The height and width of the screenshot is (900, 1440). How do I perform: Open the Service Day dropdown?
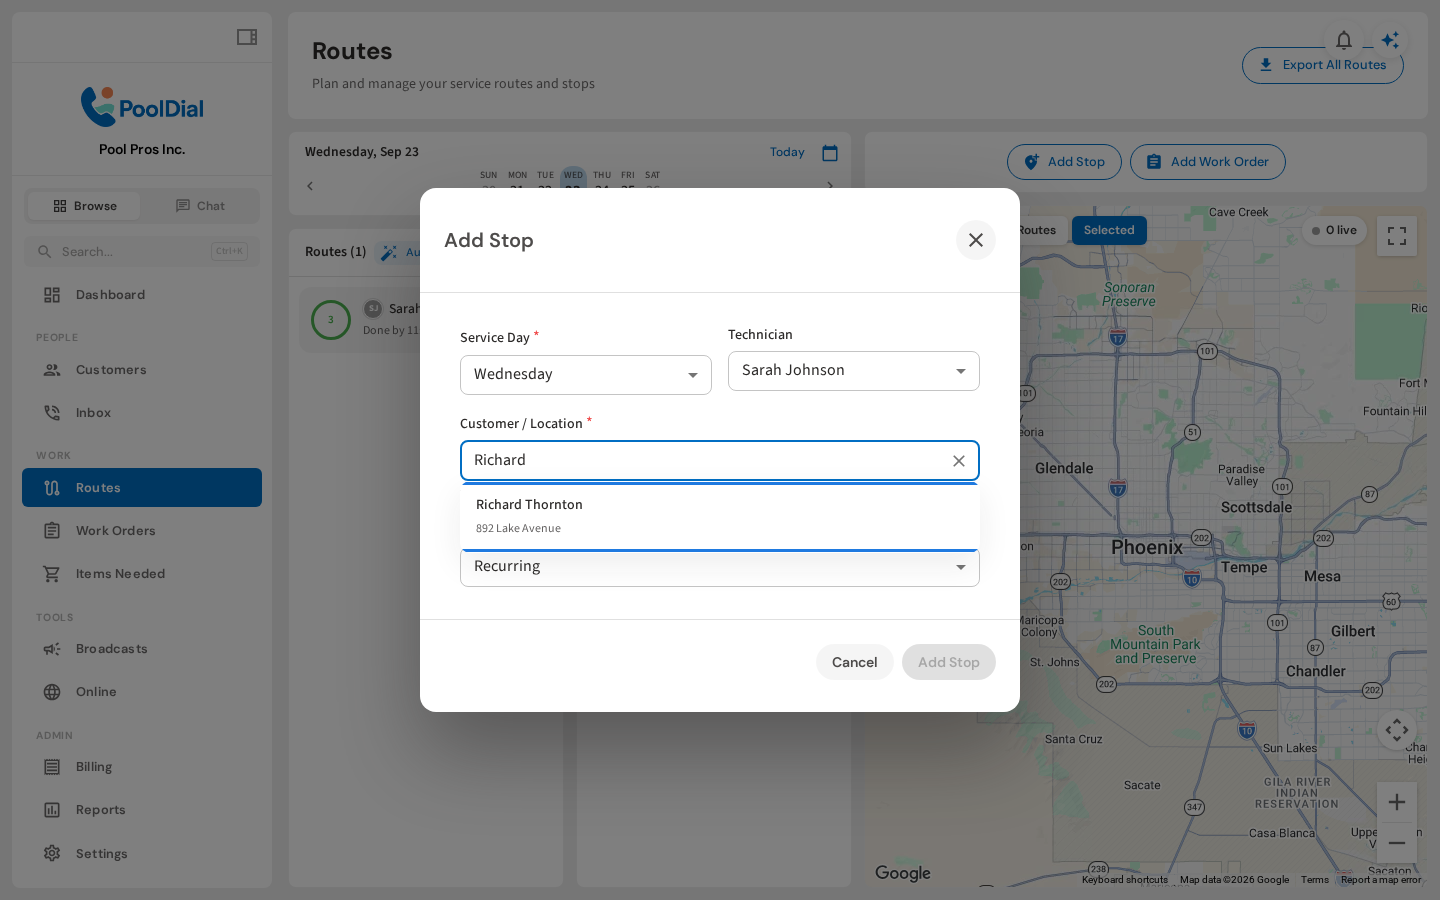click(x=586, y=375)
